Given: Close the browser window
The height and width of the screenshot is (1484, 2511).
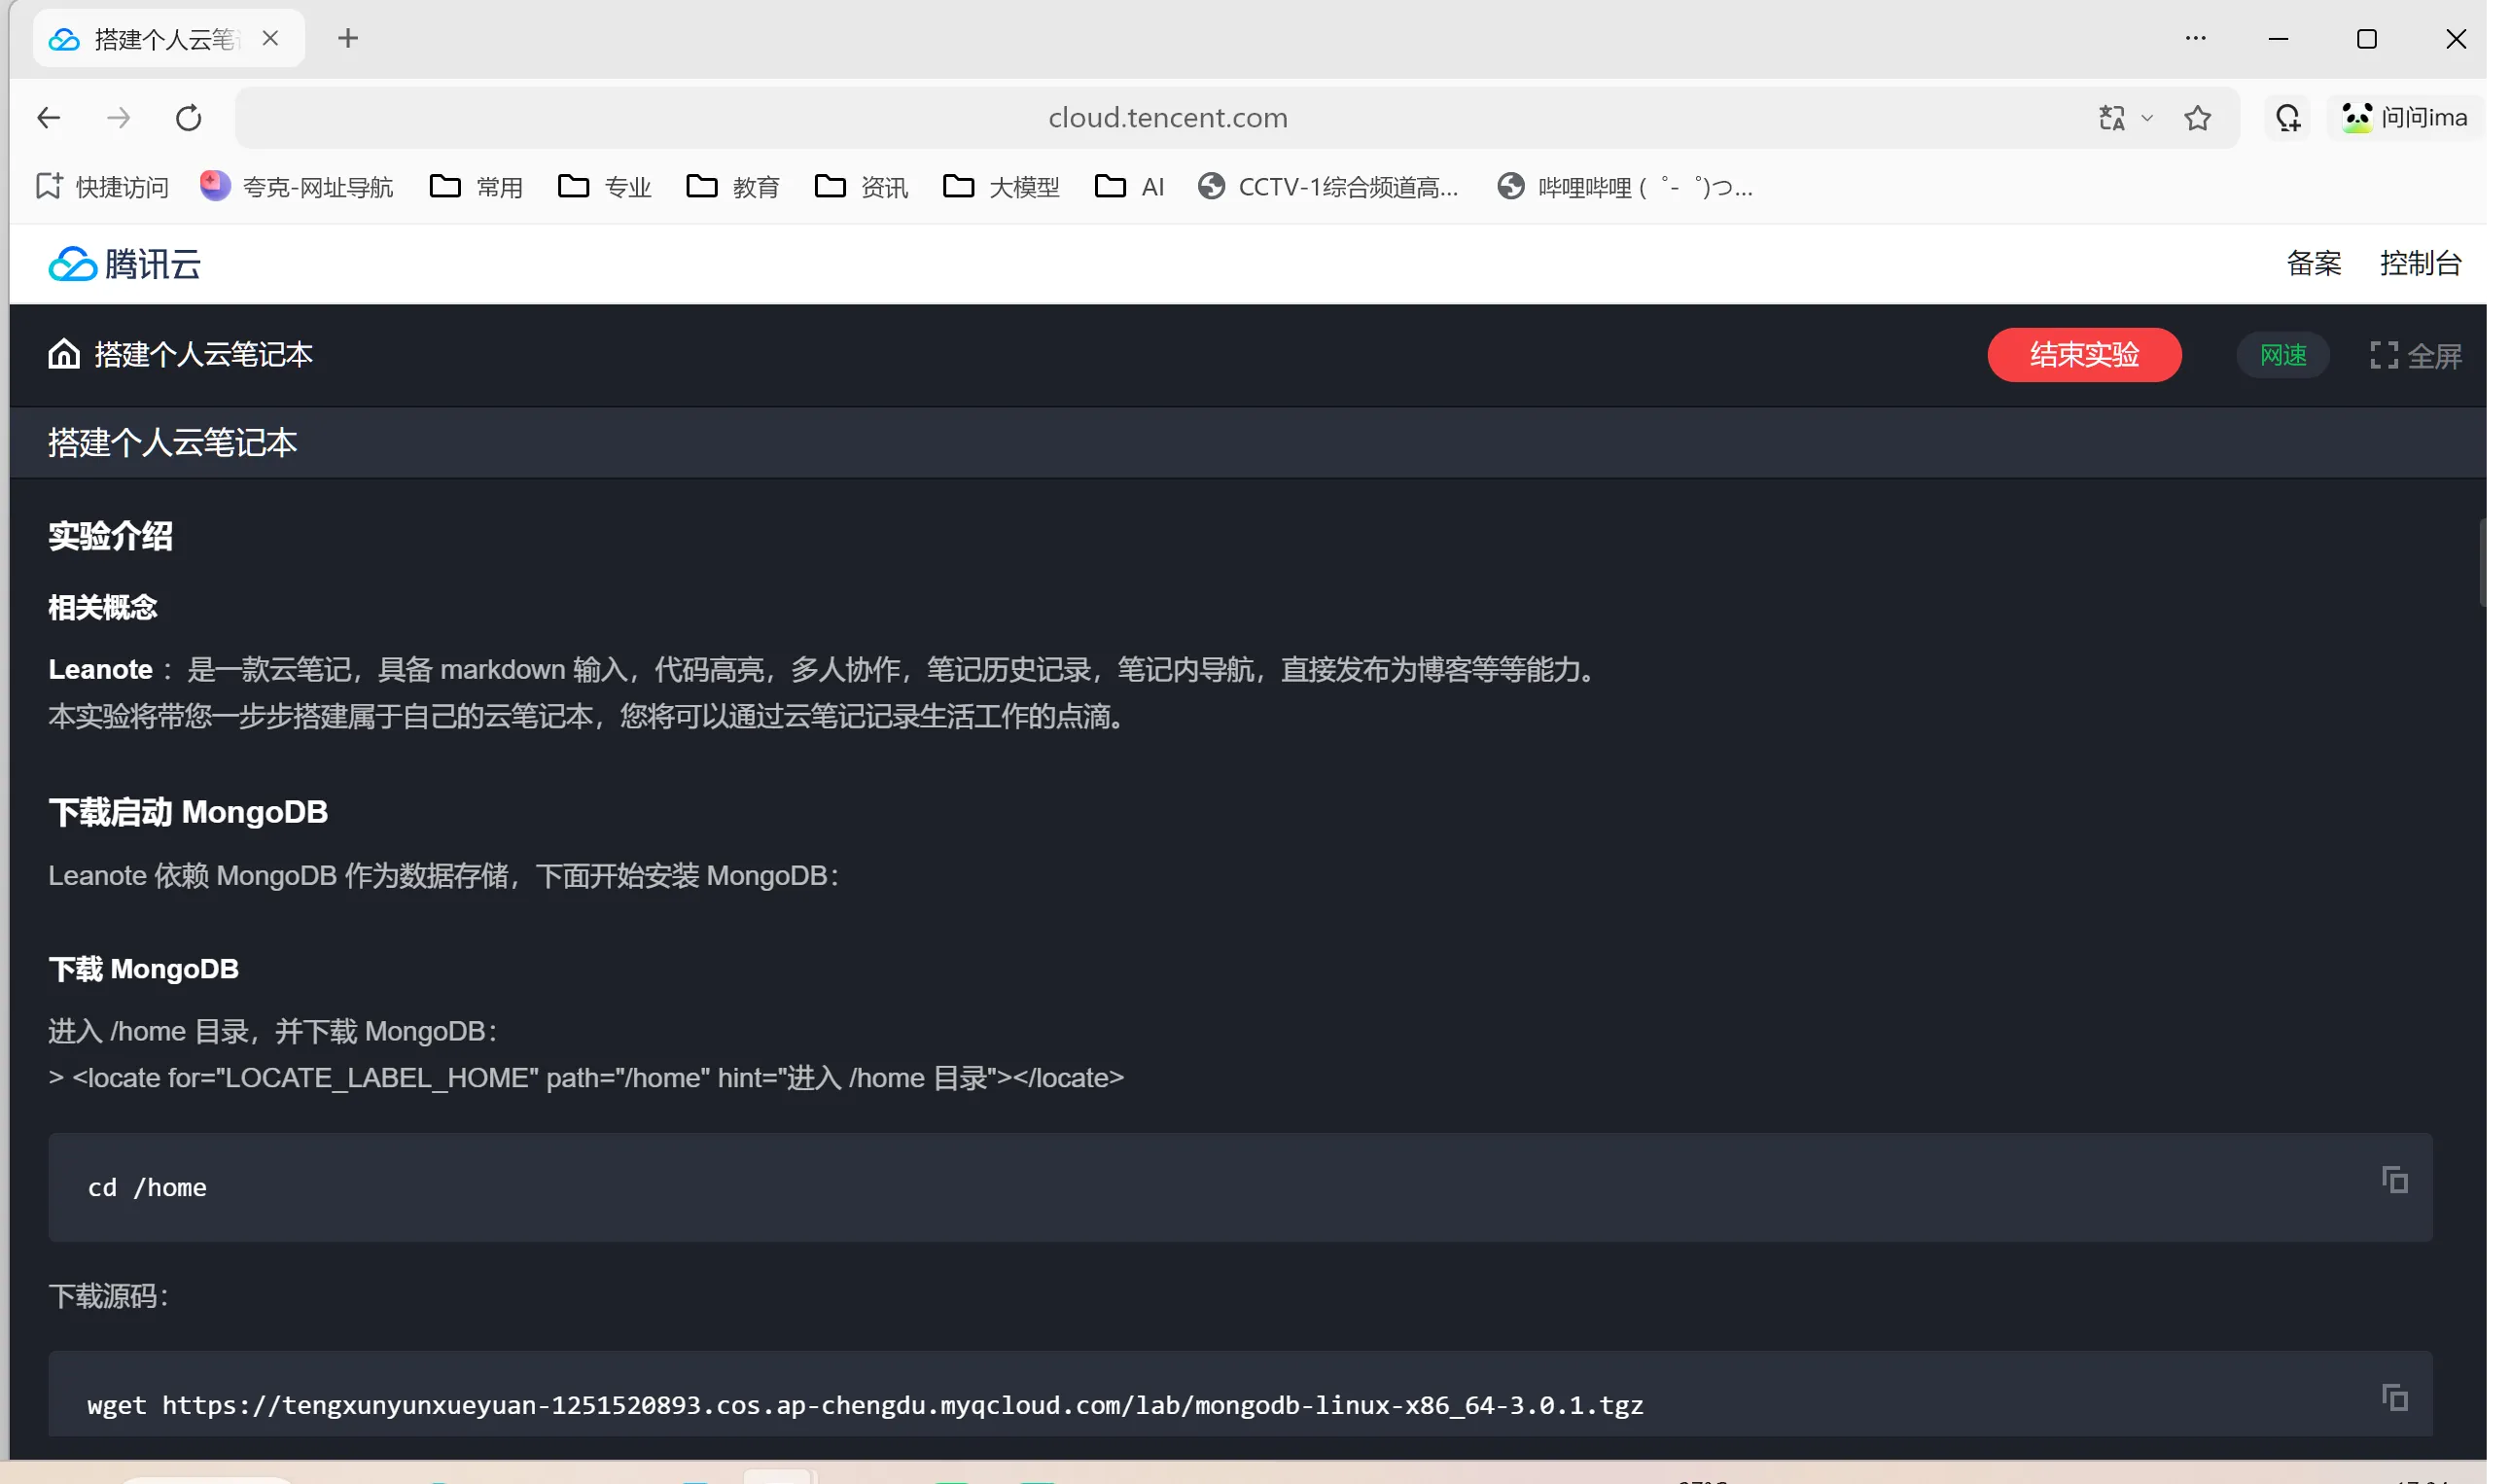Looking at the screenshot, I should [x=2455, y=38].
